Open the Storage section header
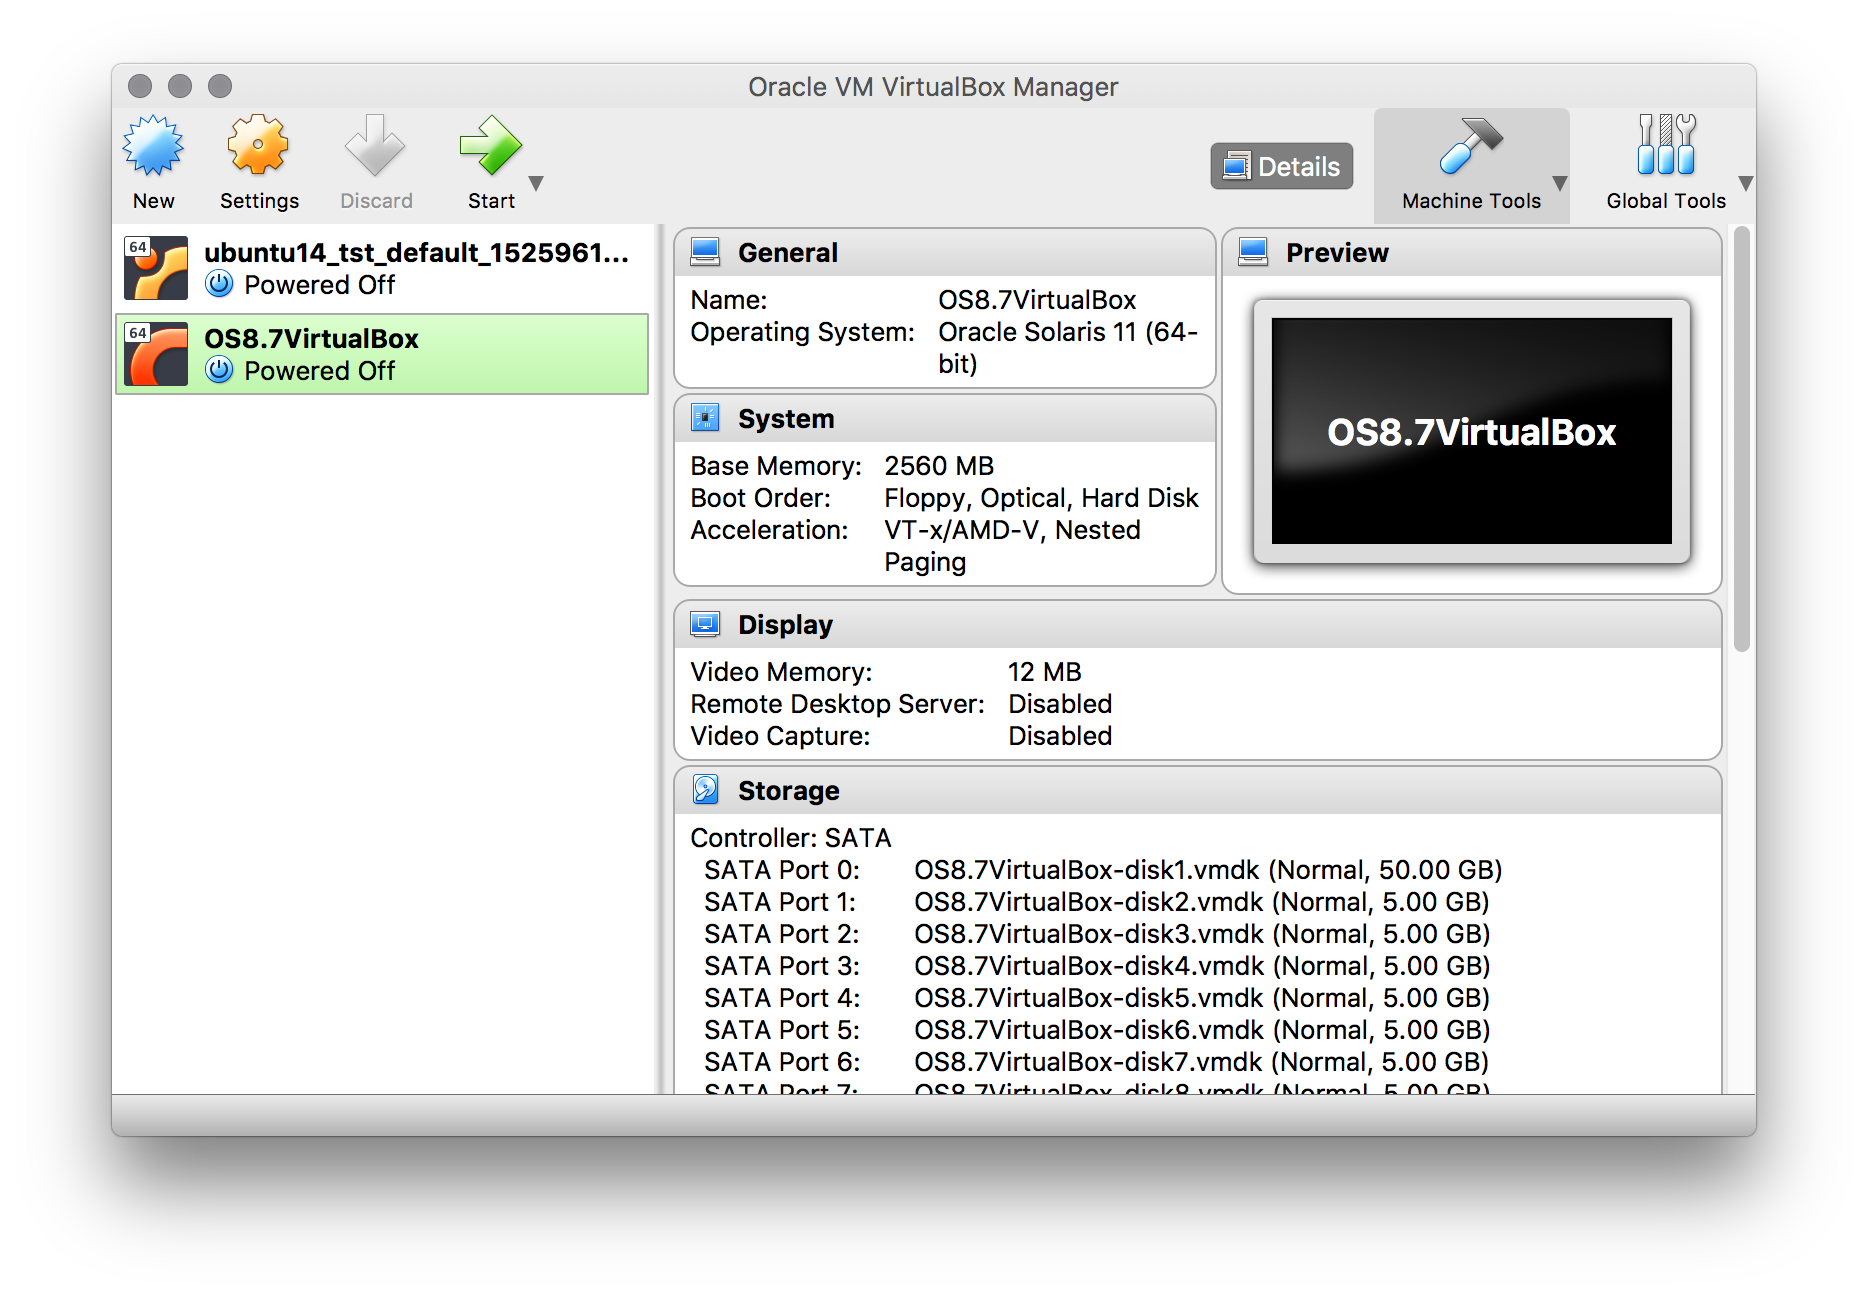Viewport: 1868px width, 1296px height. coord(1198,791)
